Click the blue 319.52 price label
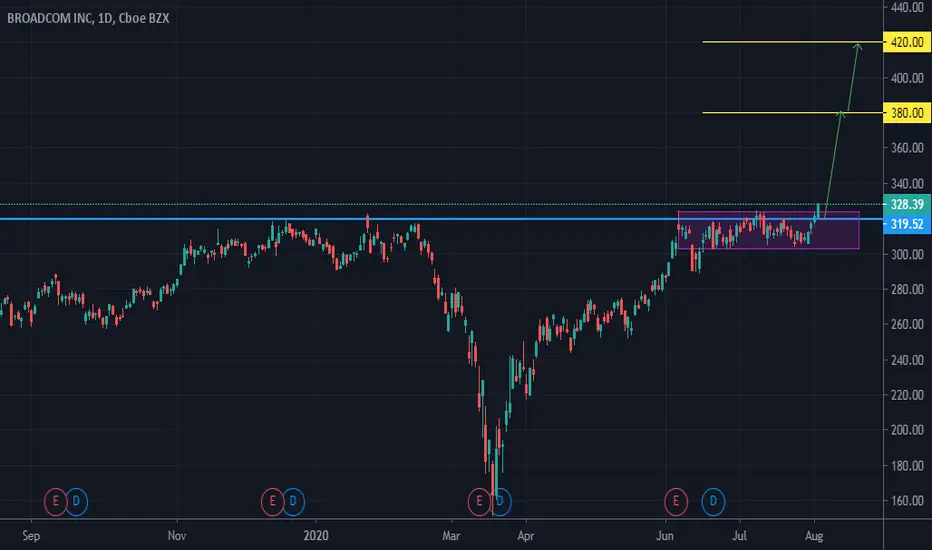932x550 pixels. click(x=907, y=224)
